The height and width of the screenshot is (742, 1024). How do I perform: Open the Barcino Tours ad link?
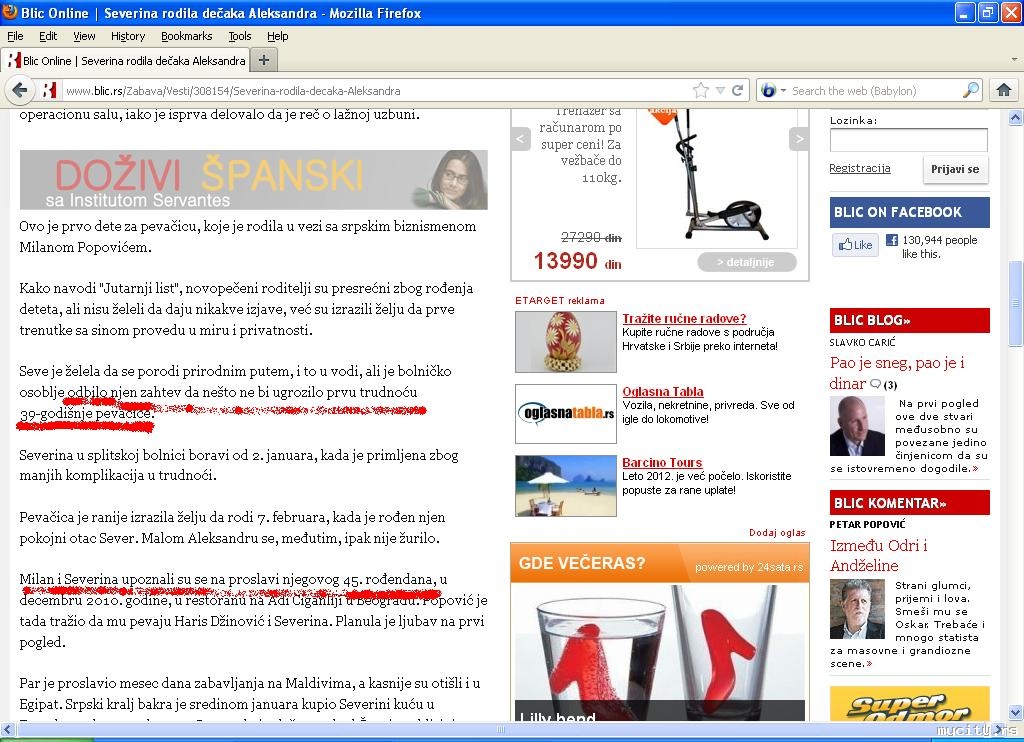662,462
